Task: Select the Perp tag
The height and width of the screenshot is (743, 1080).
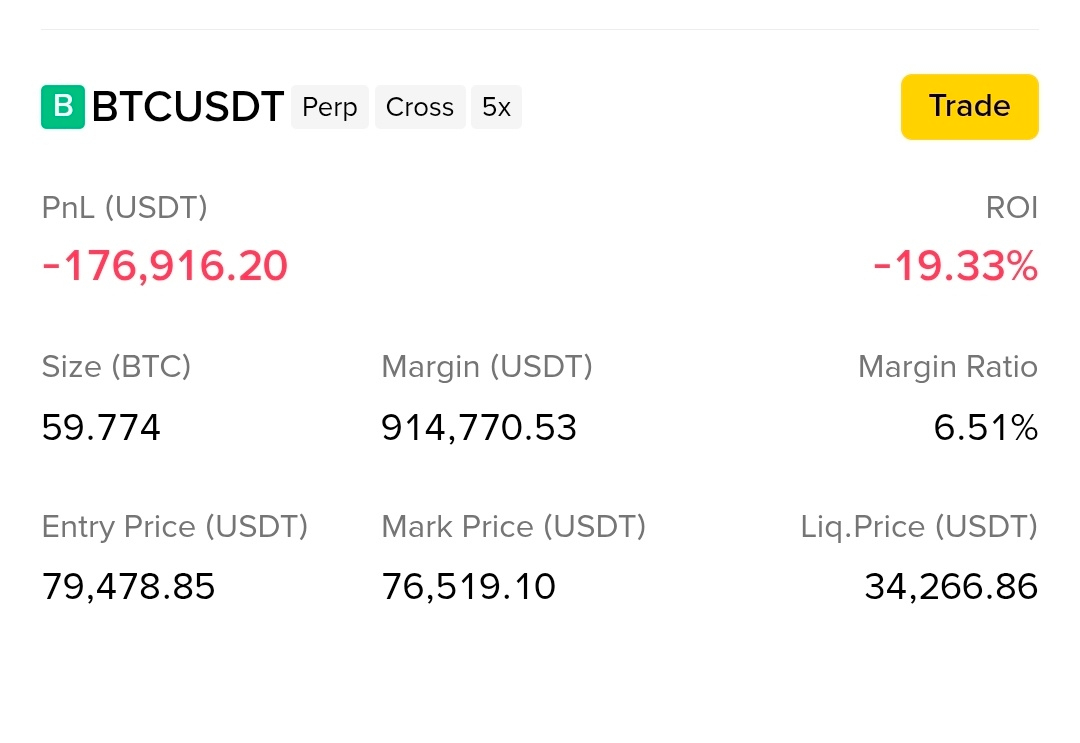Action: click(x=329, y=107)
